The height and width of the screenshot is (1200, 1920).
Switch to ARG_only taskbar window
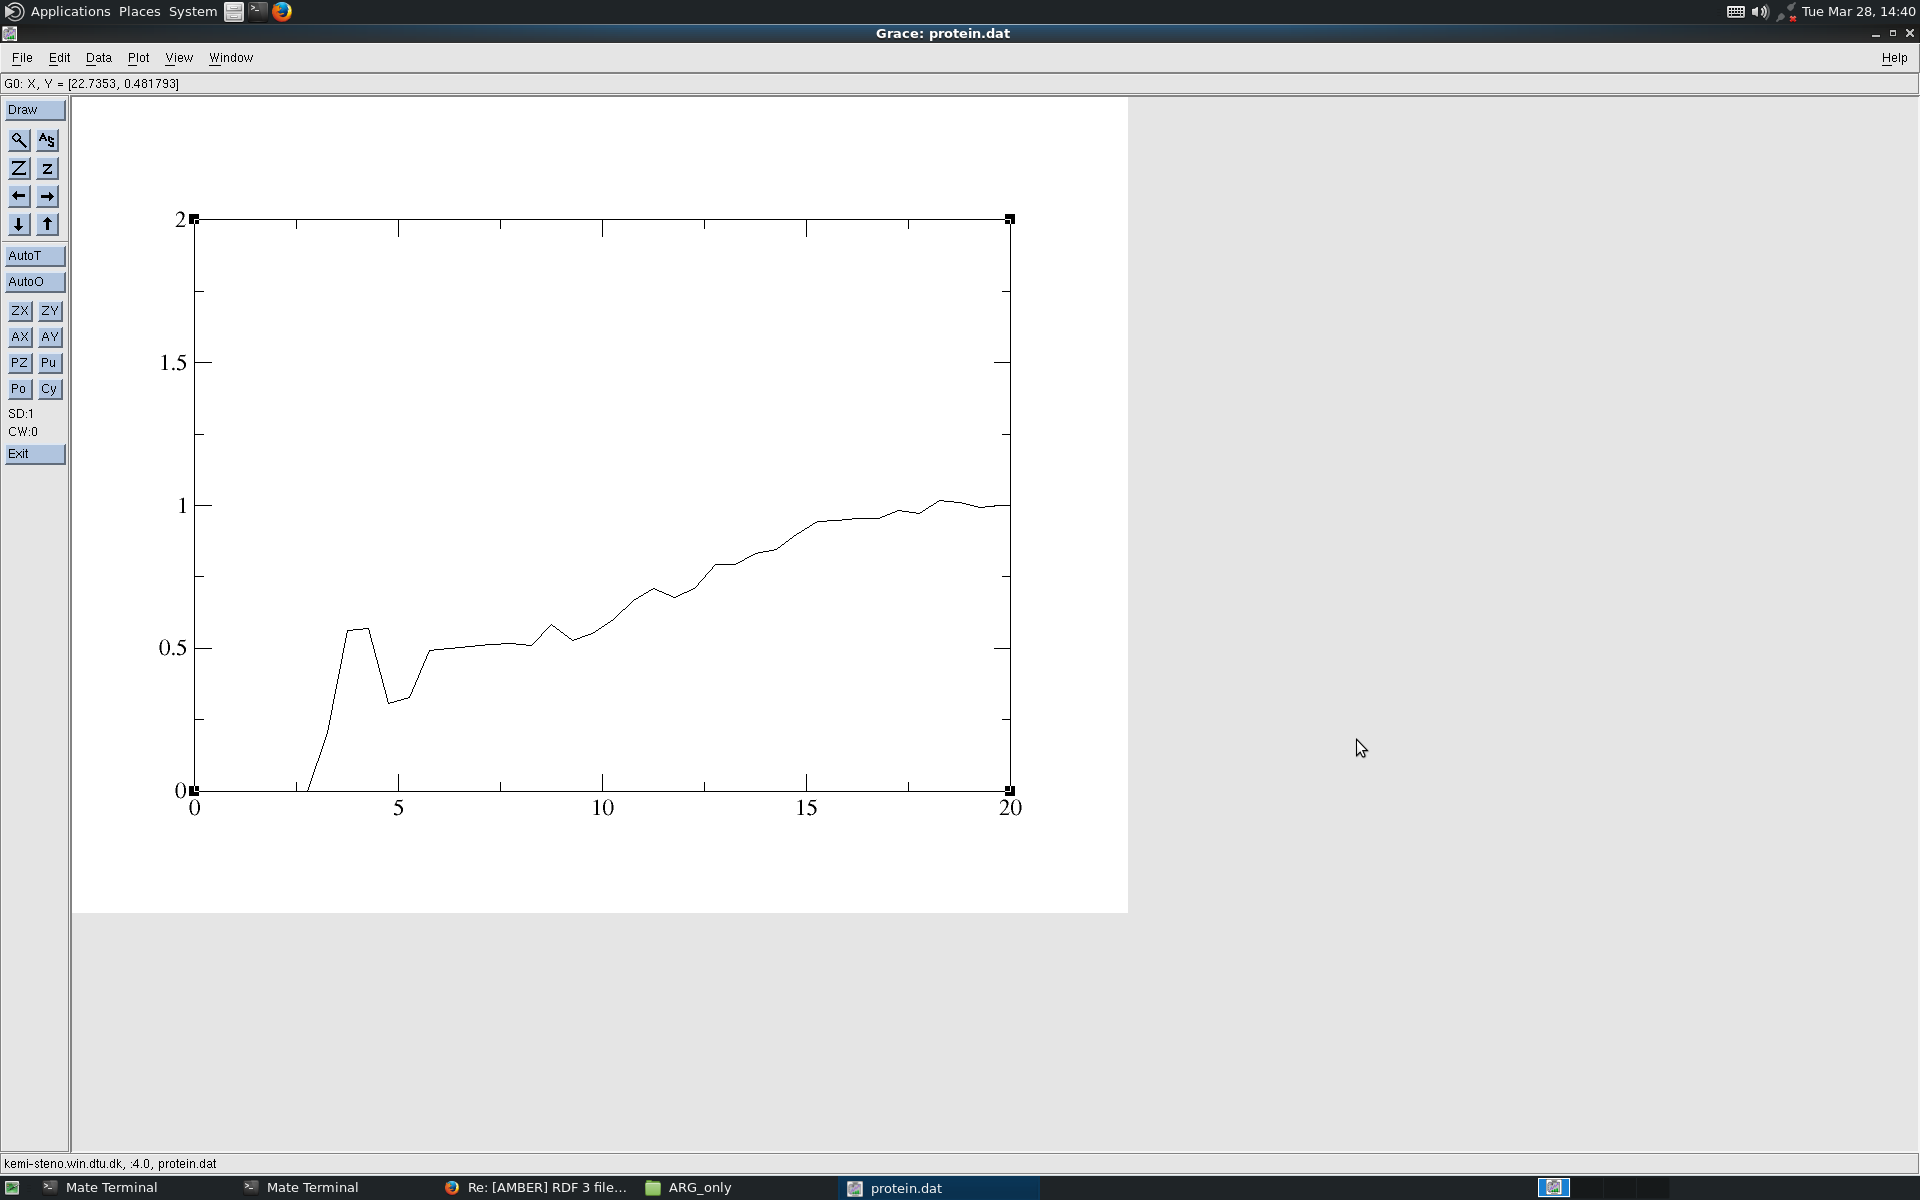coord(699,1187)
